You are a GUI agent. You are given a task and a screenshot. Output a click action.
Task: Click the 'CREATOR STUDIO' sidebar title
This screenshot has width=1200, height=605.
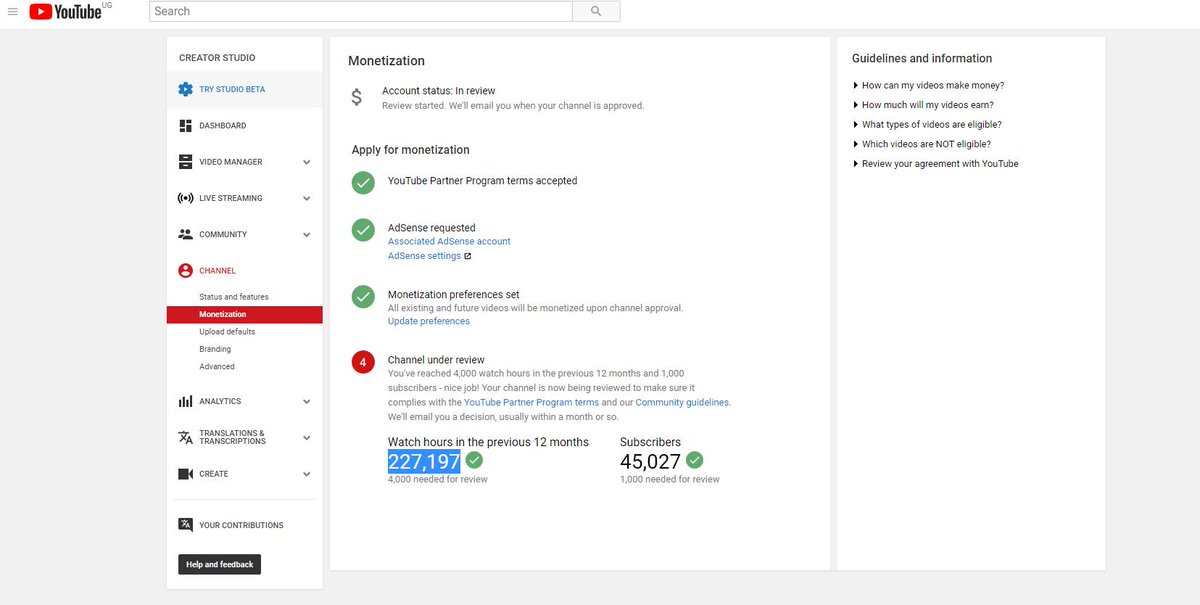tap(217, 58)
